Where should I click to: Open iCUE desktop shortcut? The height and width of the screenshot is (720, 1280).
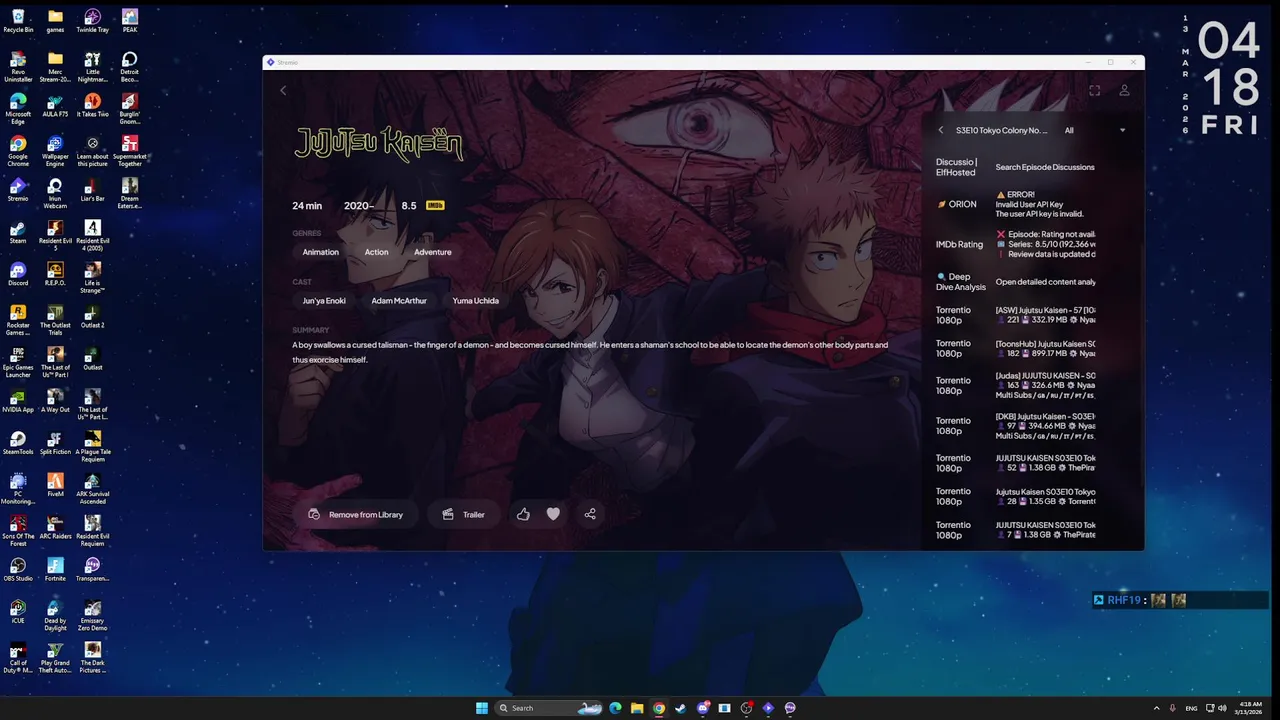[x=18, y=610]
